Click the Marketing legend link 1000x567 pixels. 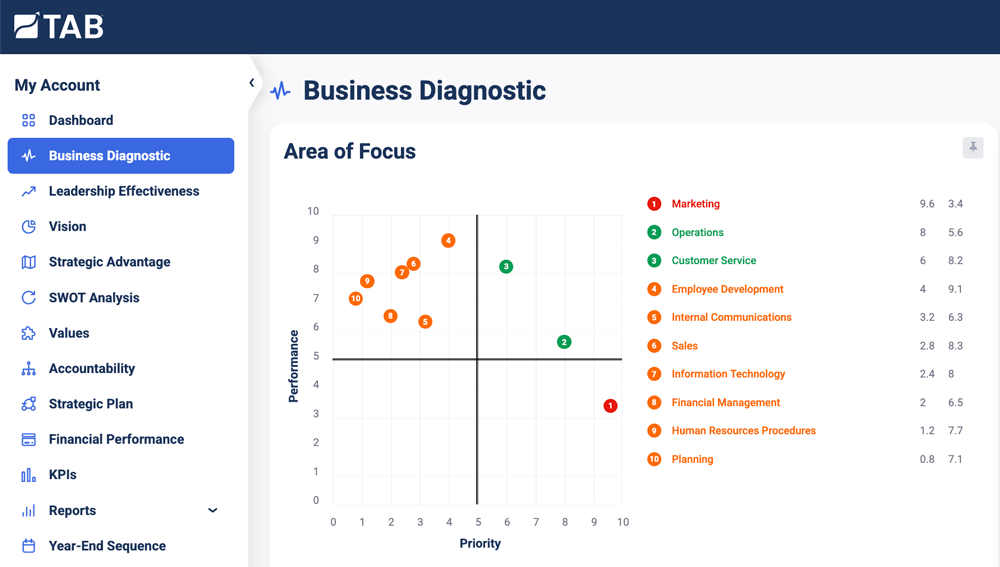pos(695,204)
